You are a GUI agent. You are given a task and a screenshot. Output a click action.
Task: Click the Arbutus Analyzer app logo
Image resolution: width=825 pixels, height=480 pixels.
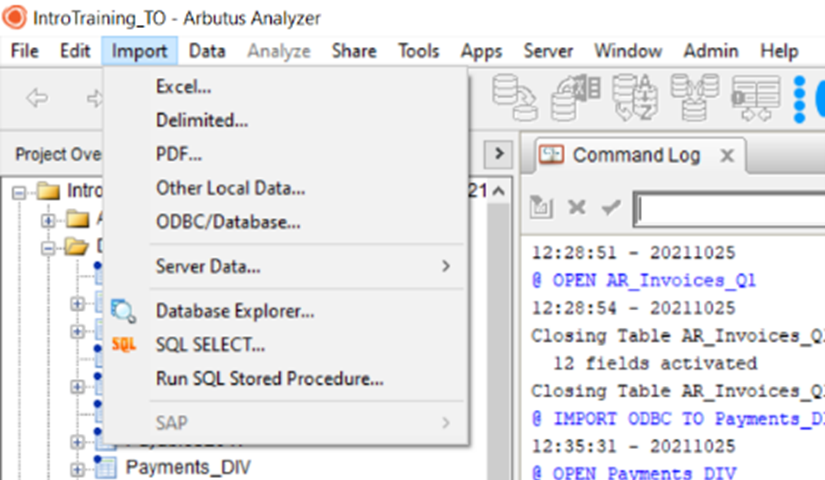pyautogui.click(x=14, y=17)
